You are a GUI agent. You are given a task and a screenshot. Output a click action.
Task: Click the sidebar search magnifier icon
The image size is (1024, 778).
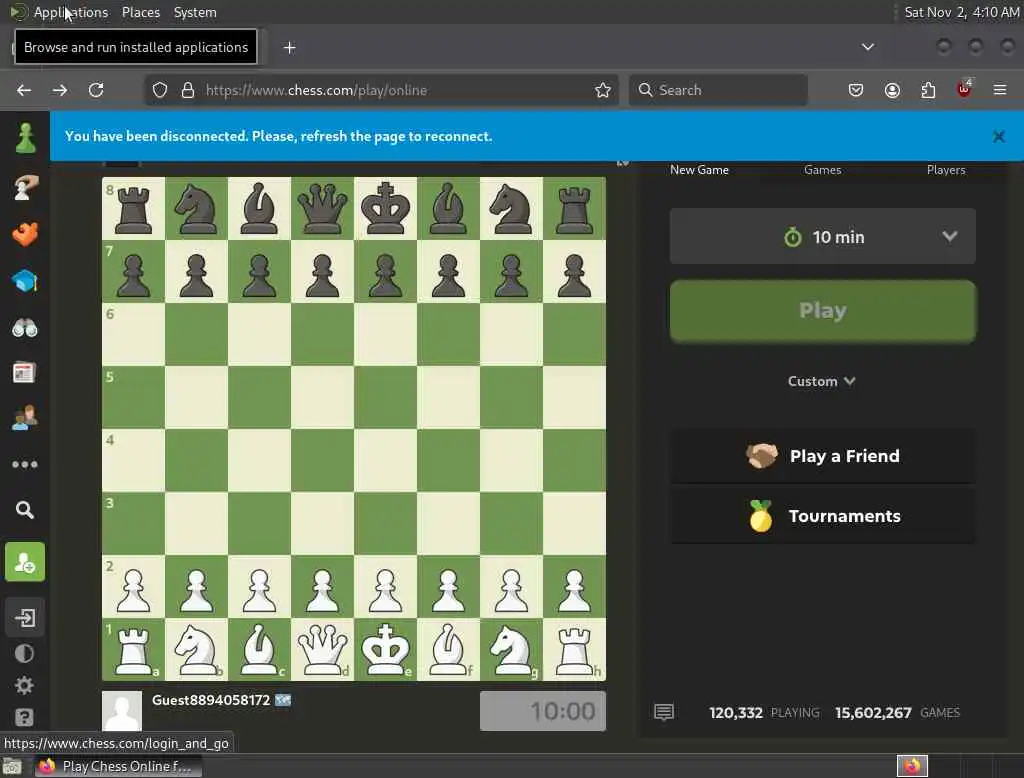25,510
